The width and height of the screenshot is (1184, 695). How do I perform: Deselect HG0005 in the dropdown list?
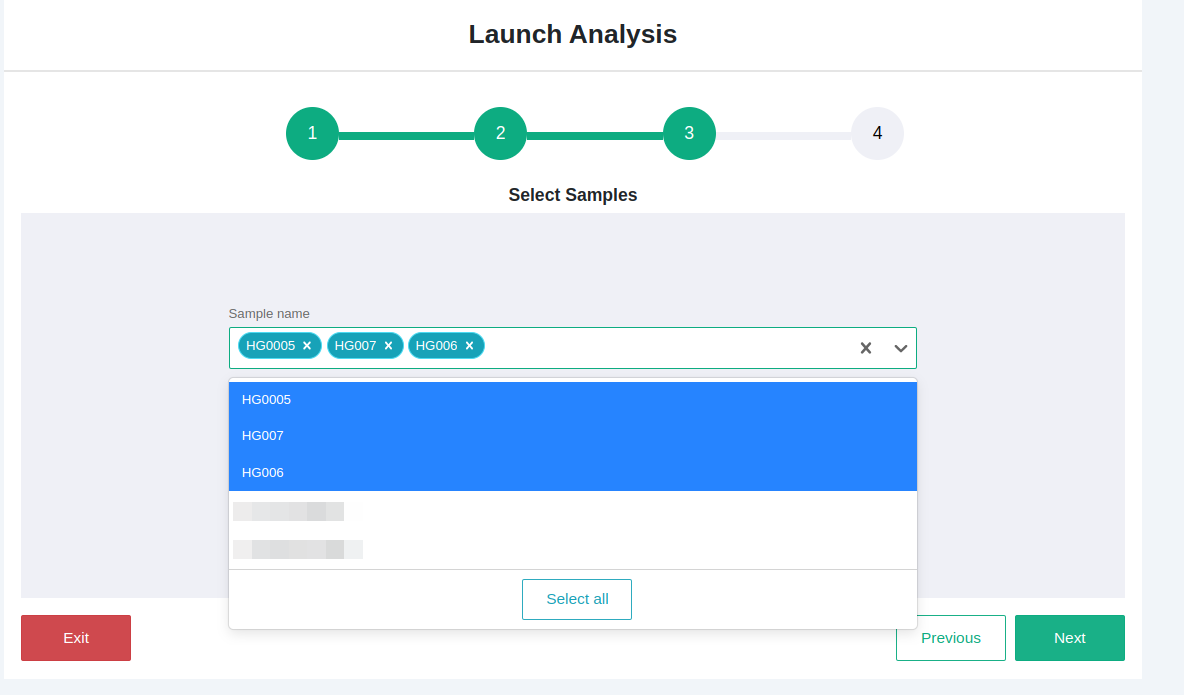(572, 400)
